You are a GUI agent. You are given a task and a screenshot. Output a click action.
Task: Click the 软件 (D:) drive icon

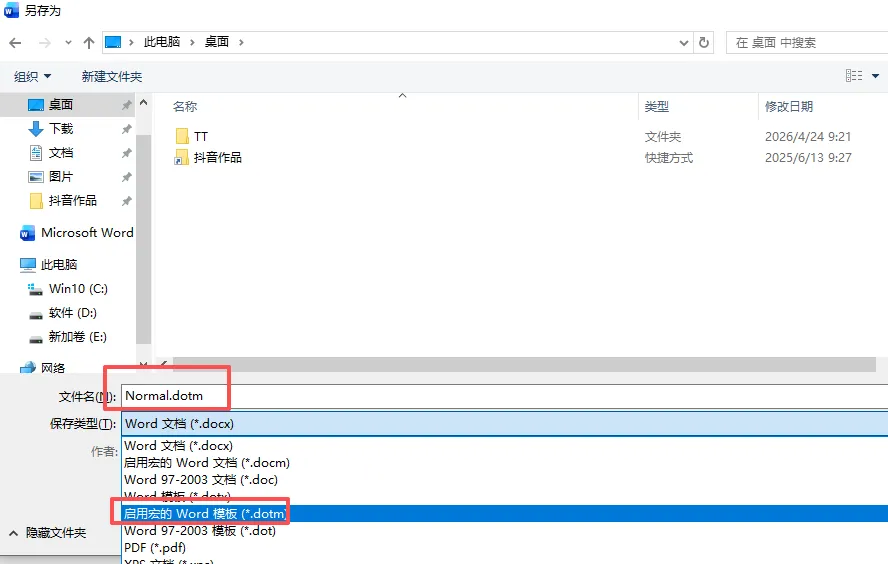36,315
